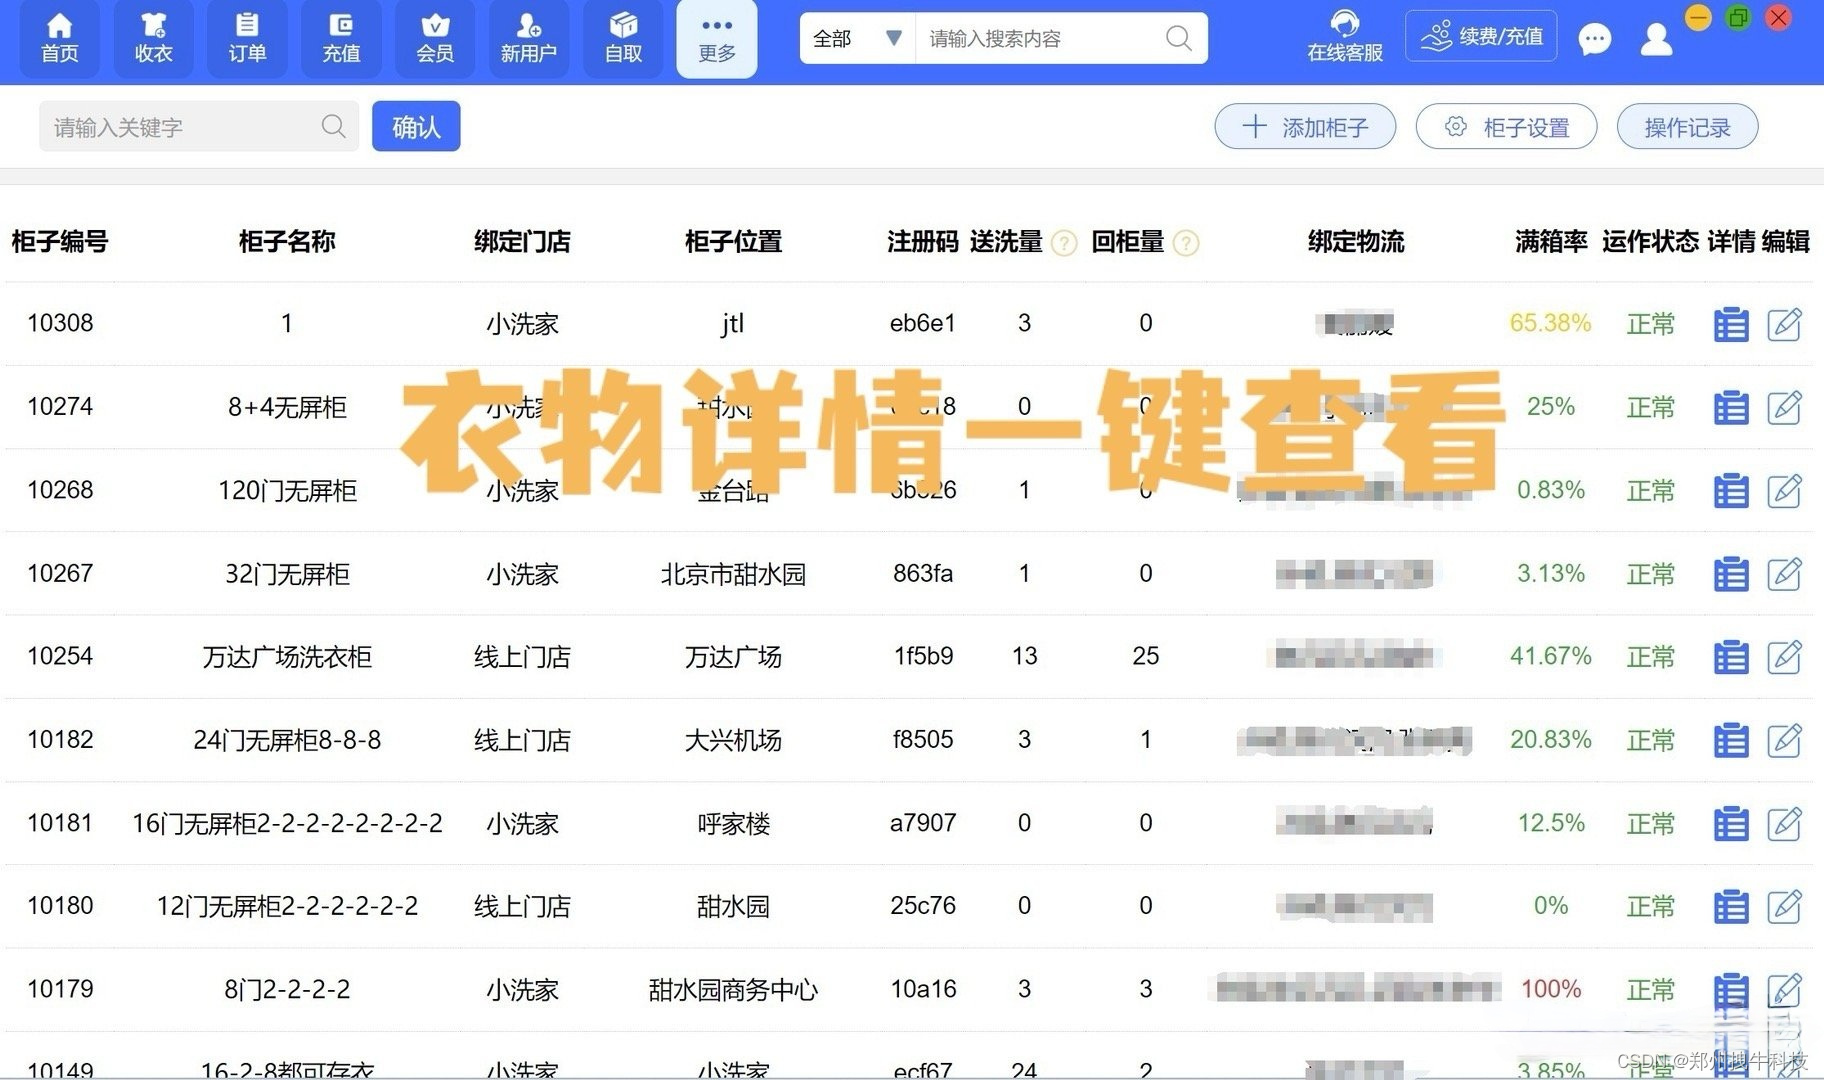
Task: View details for cabinet 10274
Action: tap(1731, 408)
